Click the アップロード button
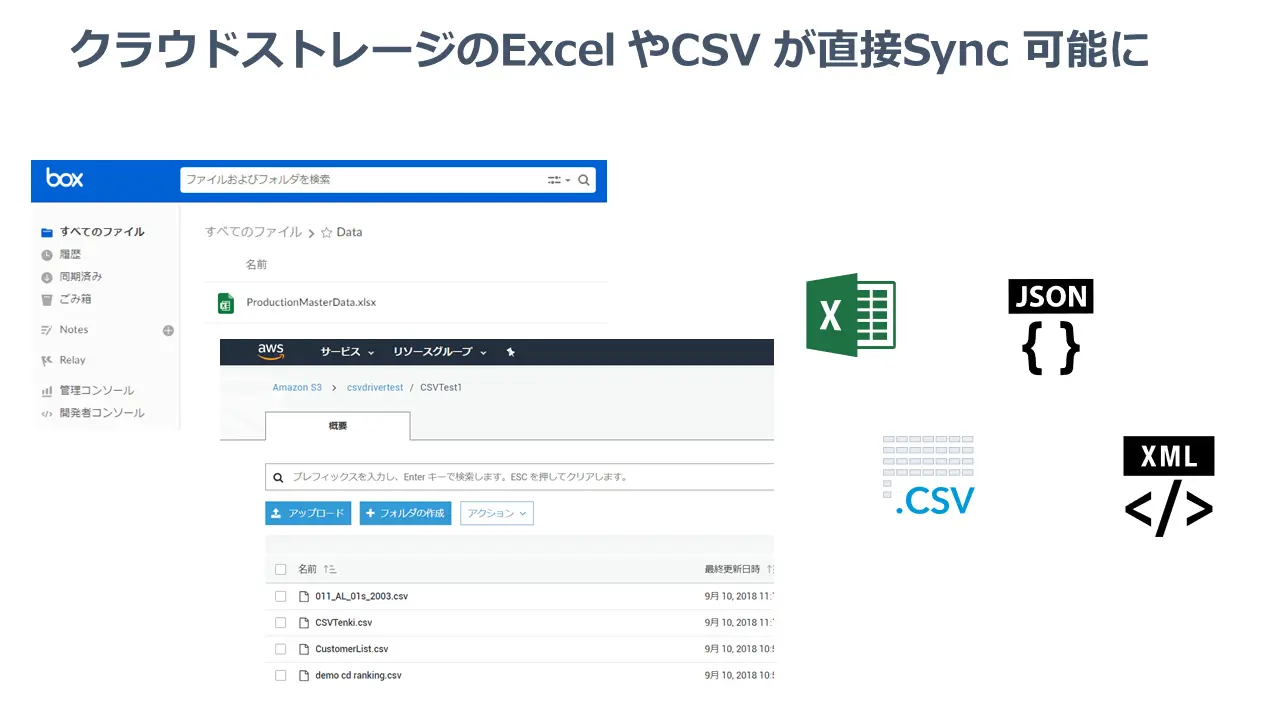This screenshot has height=720, width=1280. (308, 513)
